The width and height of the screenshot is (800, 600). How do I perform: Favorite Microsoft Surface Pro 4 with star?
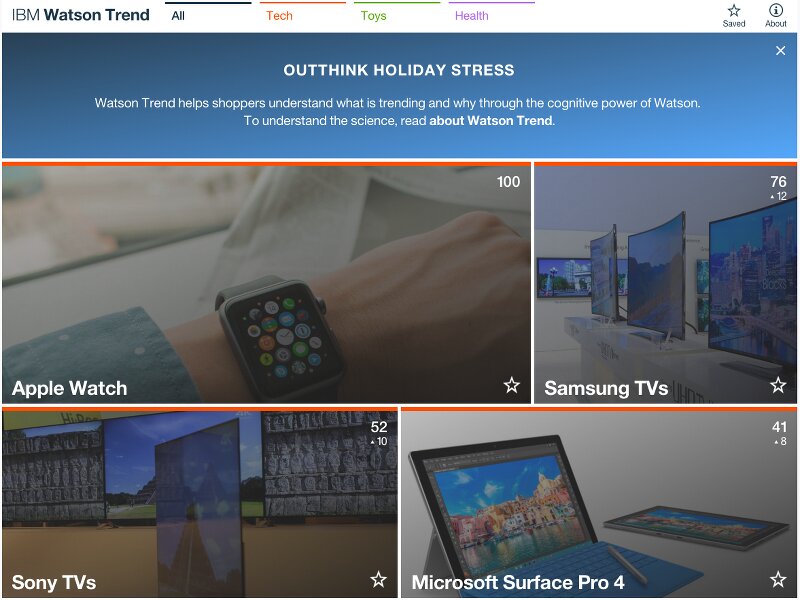point(778,579)
